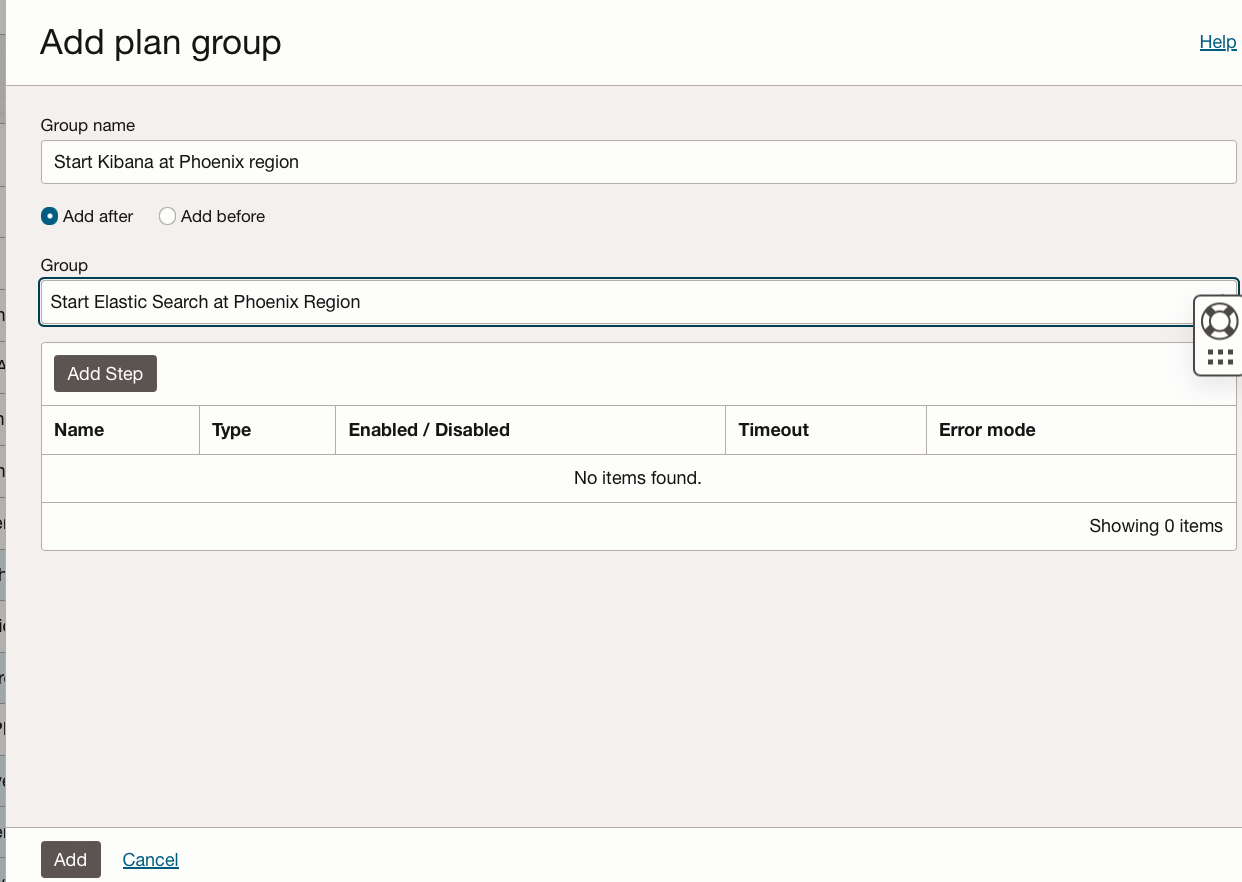Sort the table by Type column
Screen dimensions: 1242x882
coord(230,429)
